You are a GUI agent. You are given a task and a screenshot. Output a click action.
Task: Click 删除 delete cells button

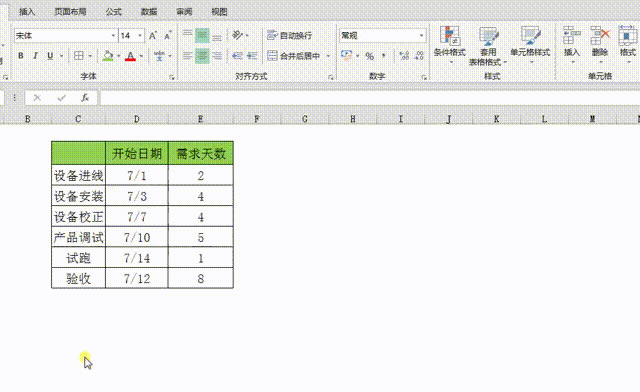pyautogui.click(x=600, y=45)
